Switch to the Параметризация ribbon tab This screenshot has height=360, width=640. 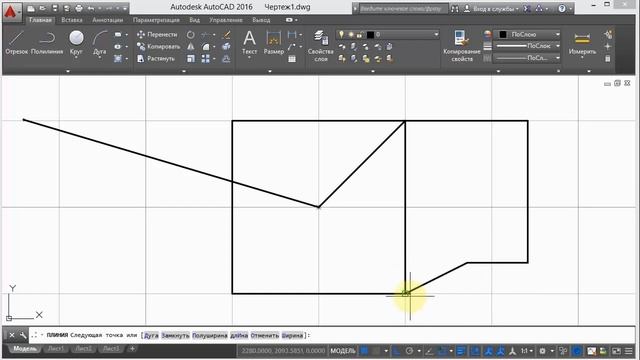(x=156, y=20)
